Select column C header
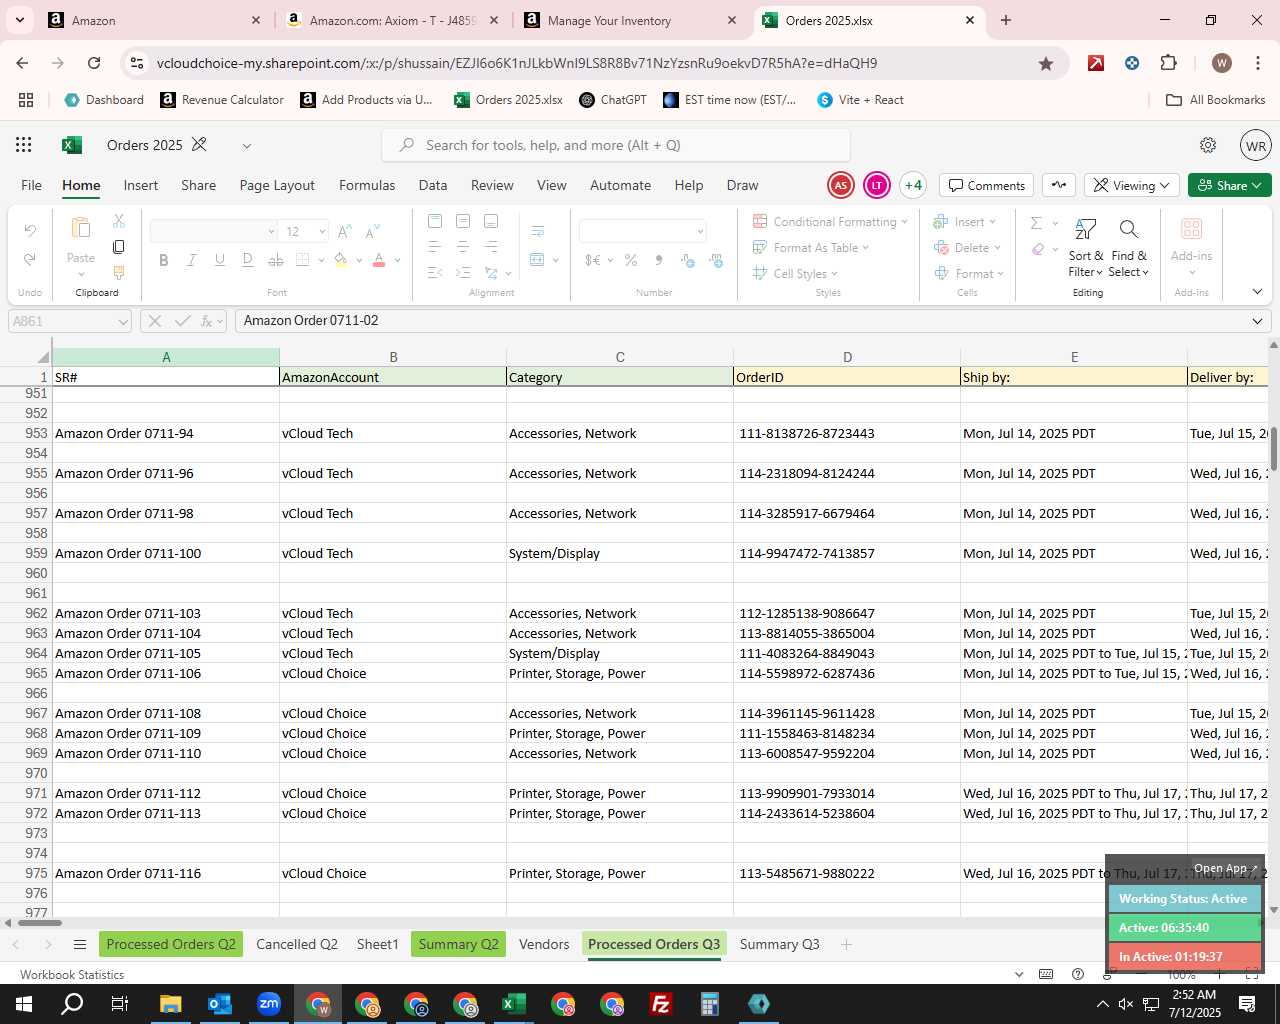 coord(620,357)
